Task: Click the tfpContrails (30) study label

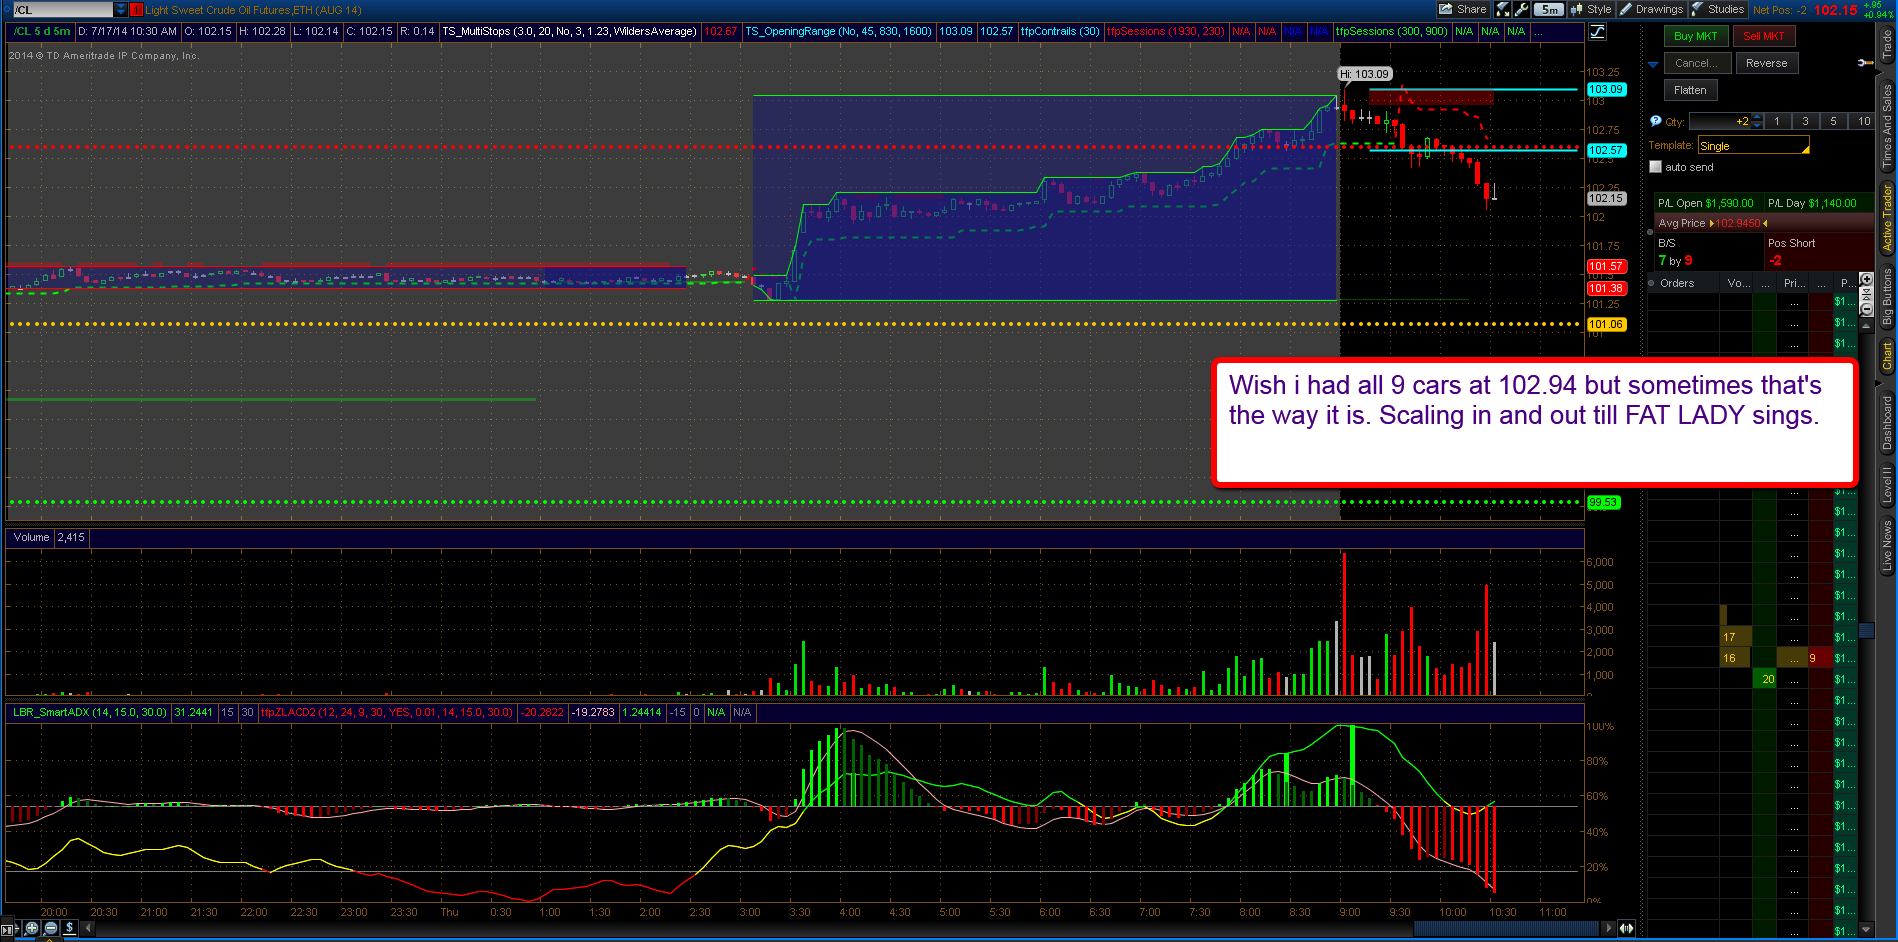Action: point(1060,31)
